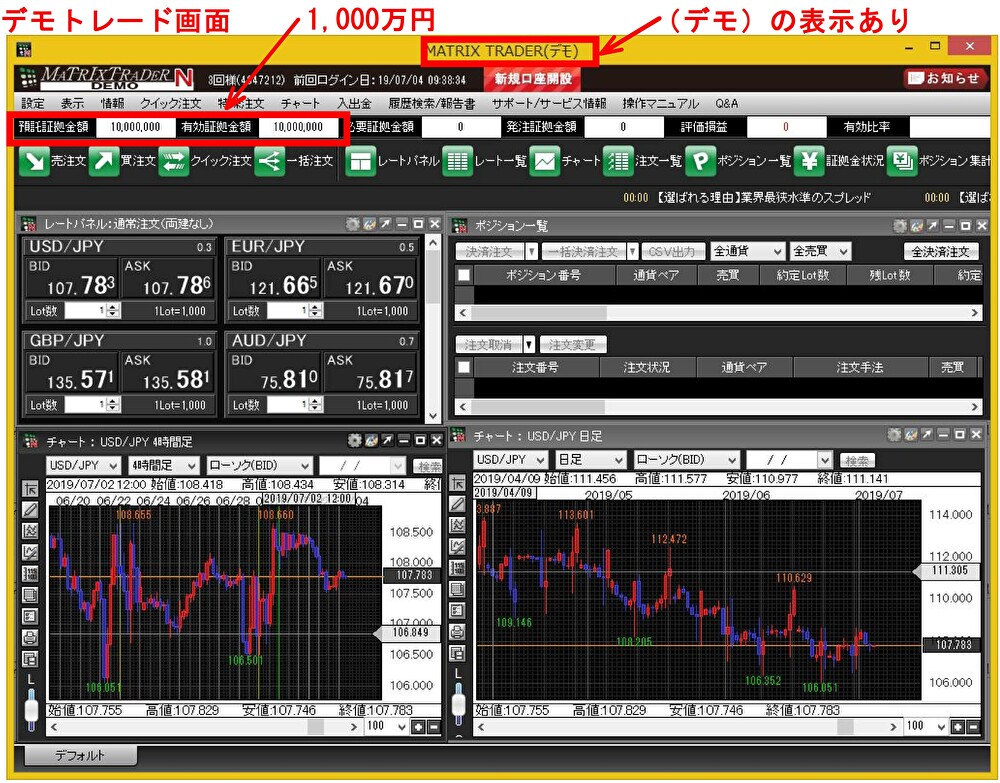
Task: Open the all-currencies (全通貨) filter dropdown
Action: pos(747,251)
